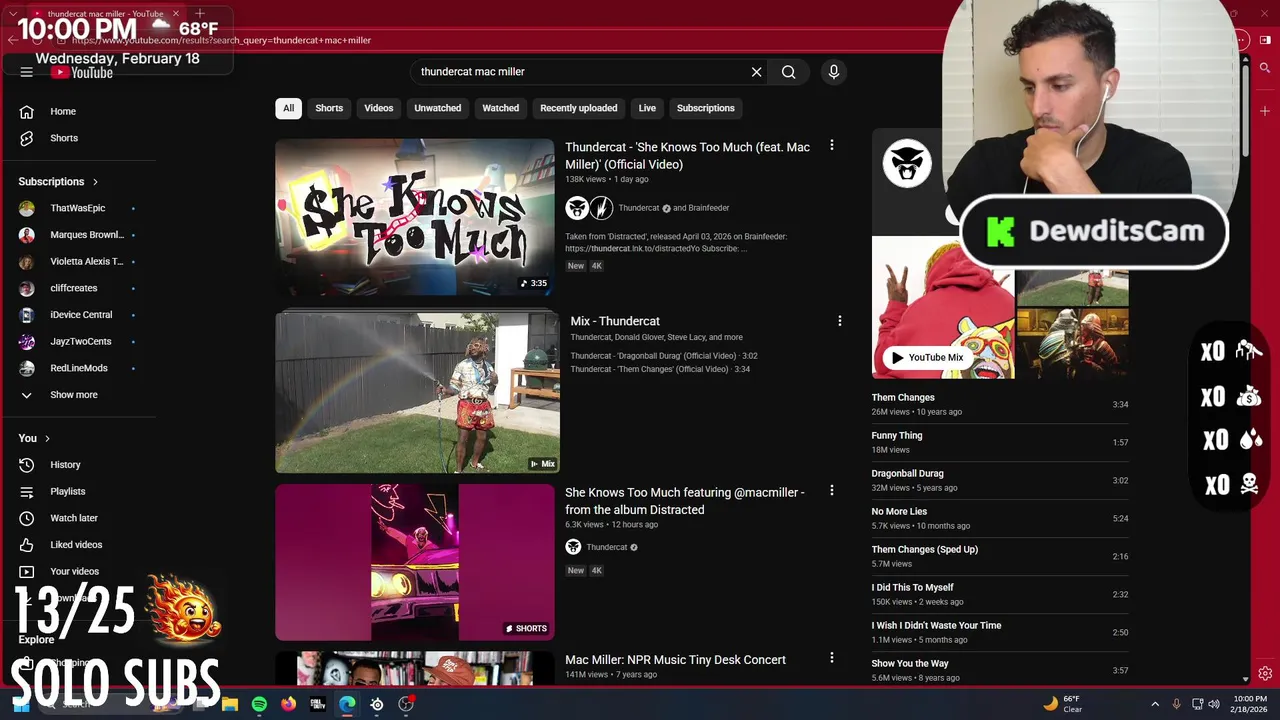Image resolution: width=1280 pixels, height=720 pixels.
Task: Select the Subscriptions filter chip
Action: 706,108
